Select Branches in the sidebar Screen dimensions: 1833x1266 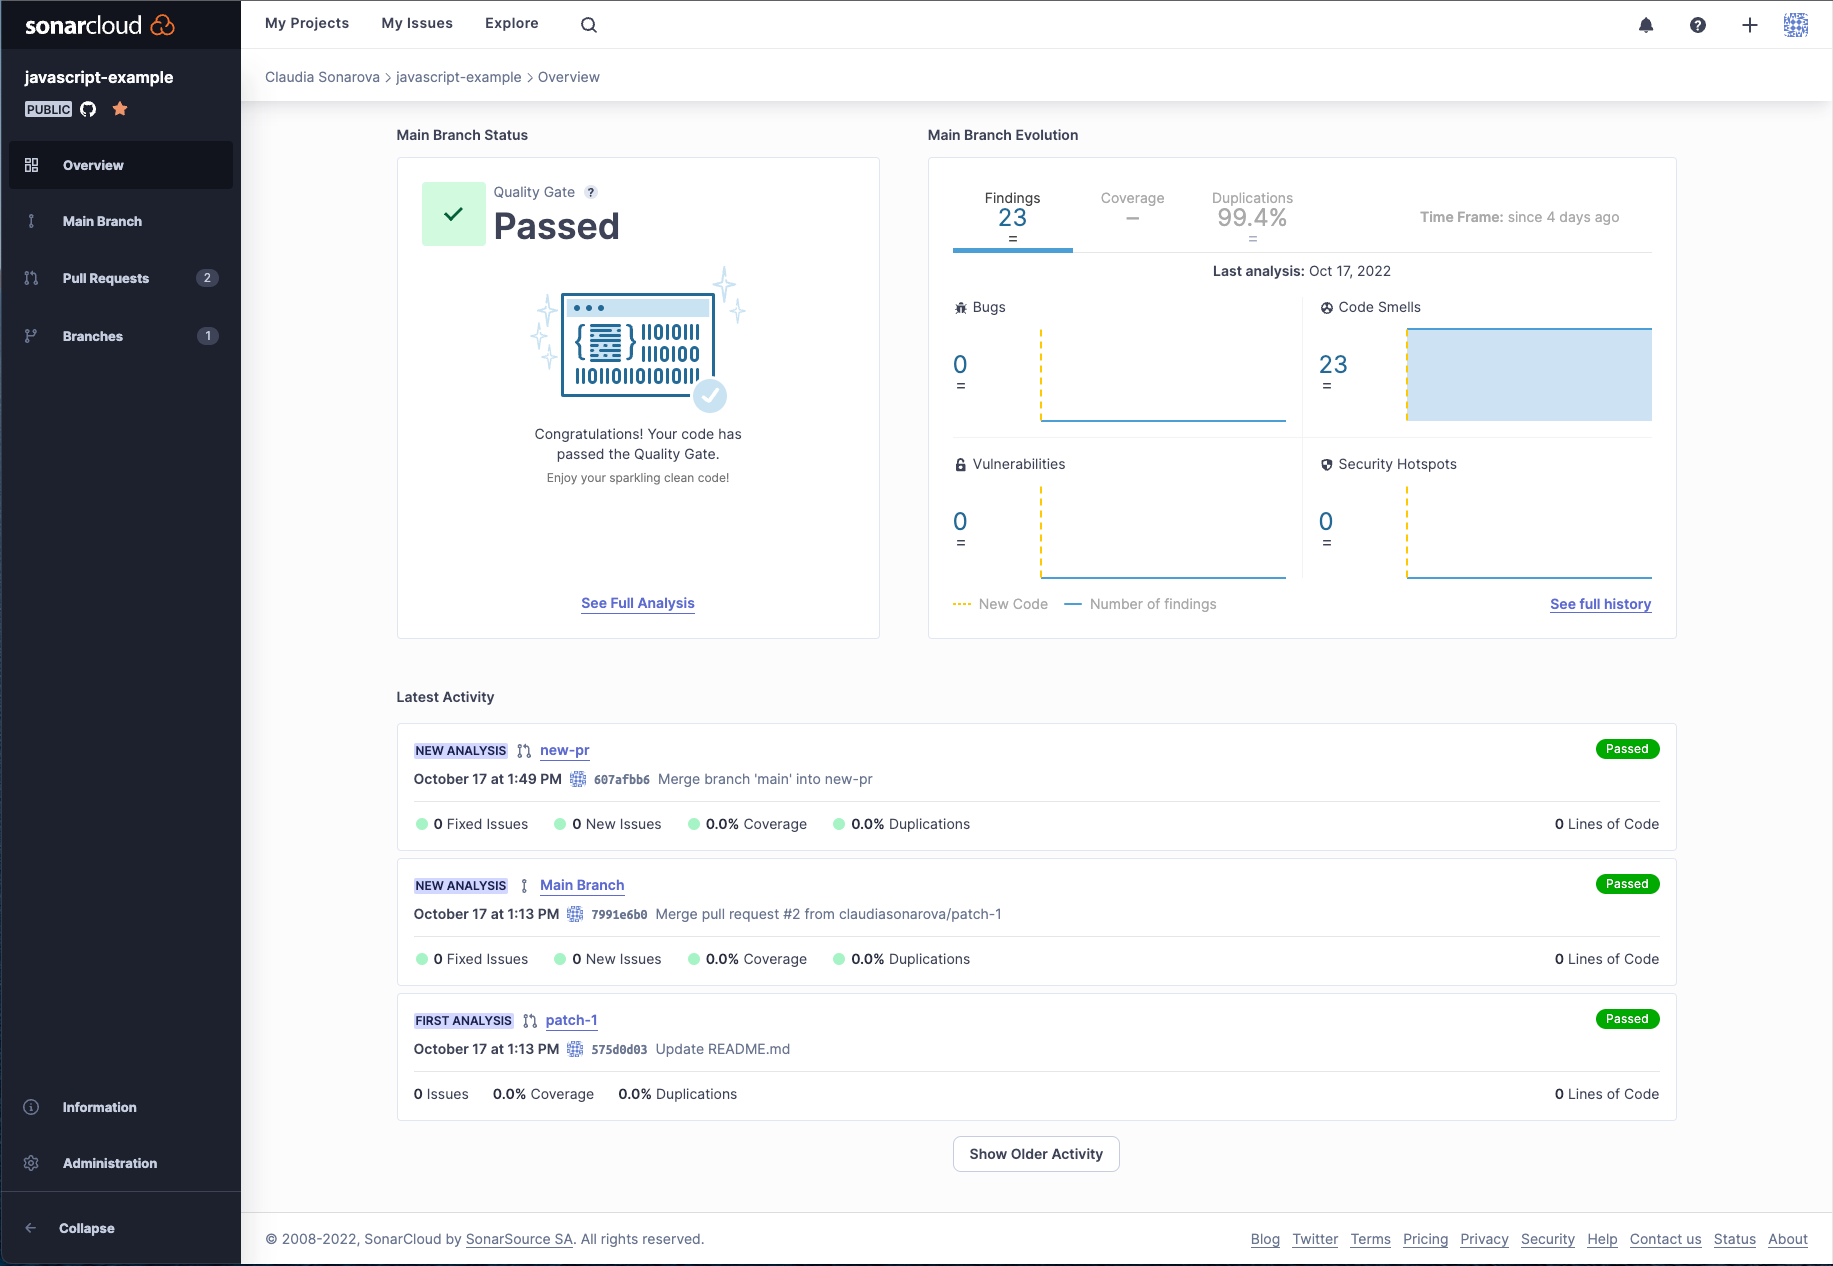[121, 336]
